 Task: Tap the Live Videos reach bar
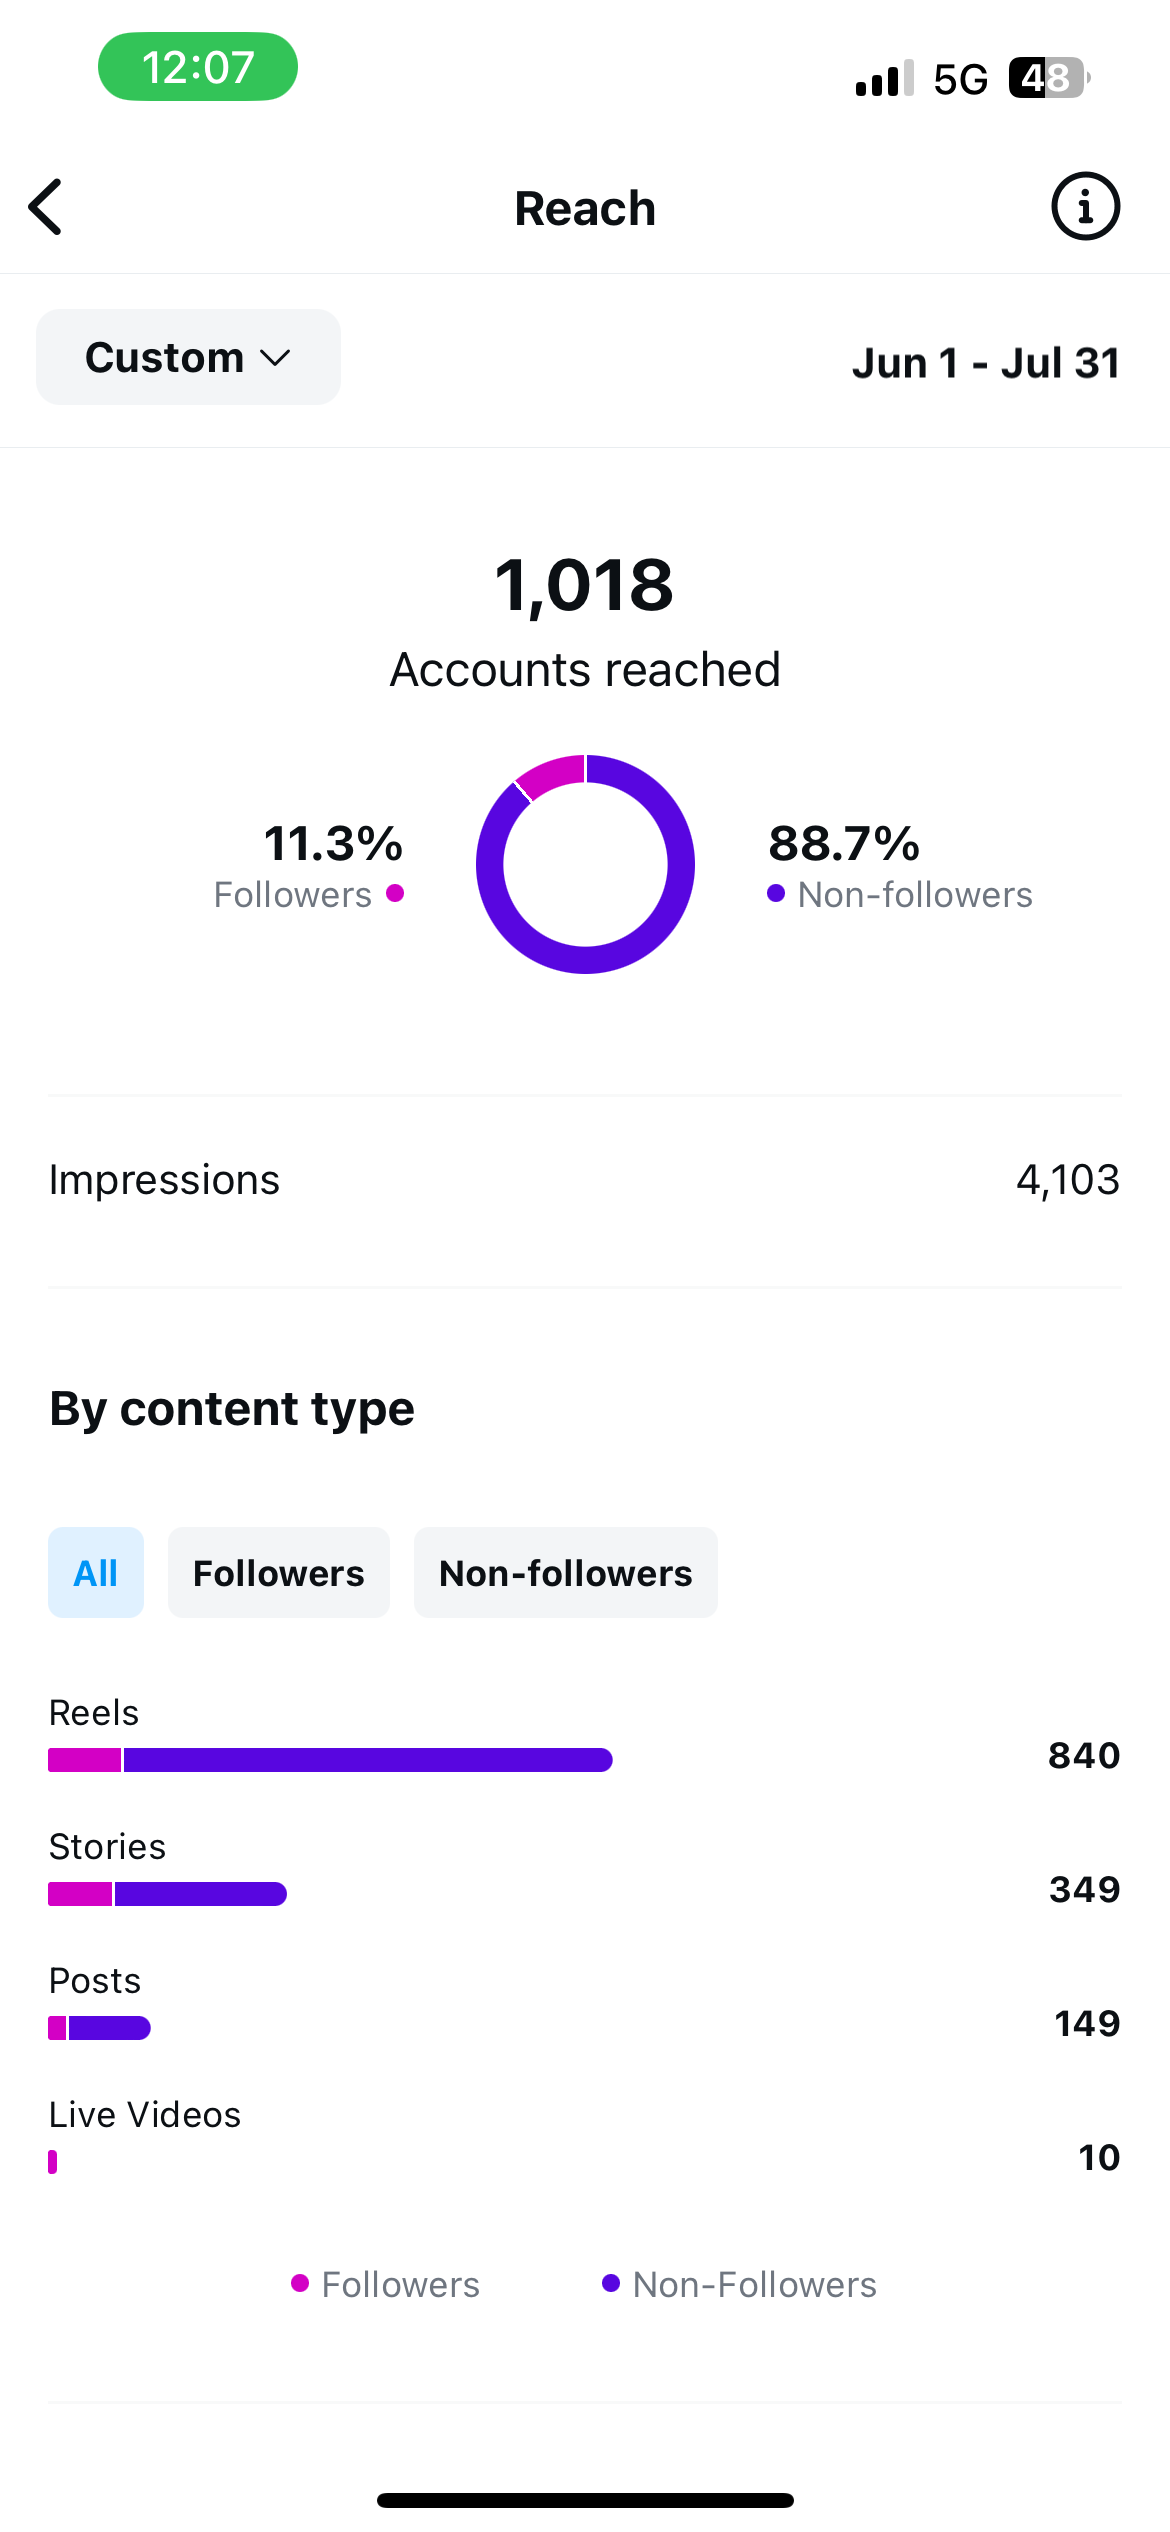53,2162
